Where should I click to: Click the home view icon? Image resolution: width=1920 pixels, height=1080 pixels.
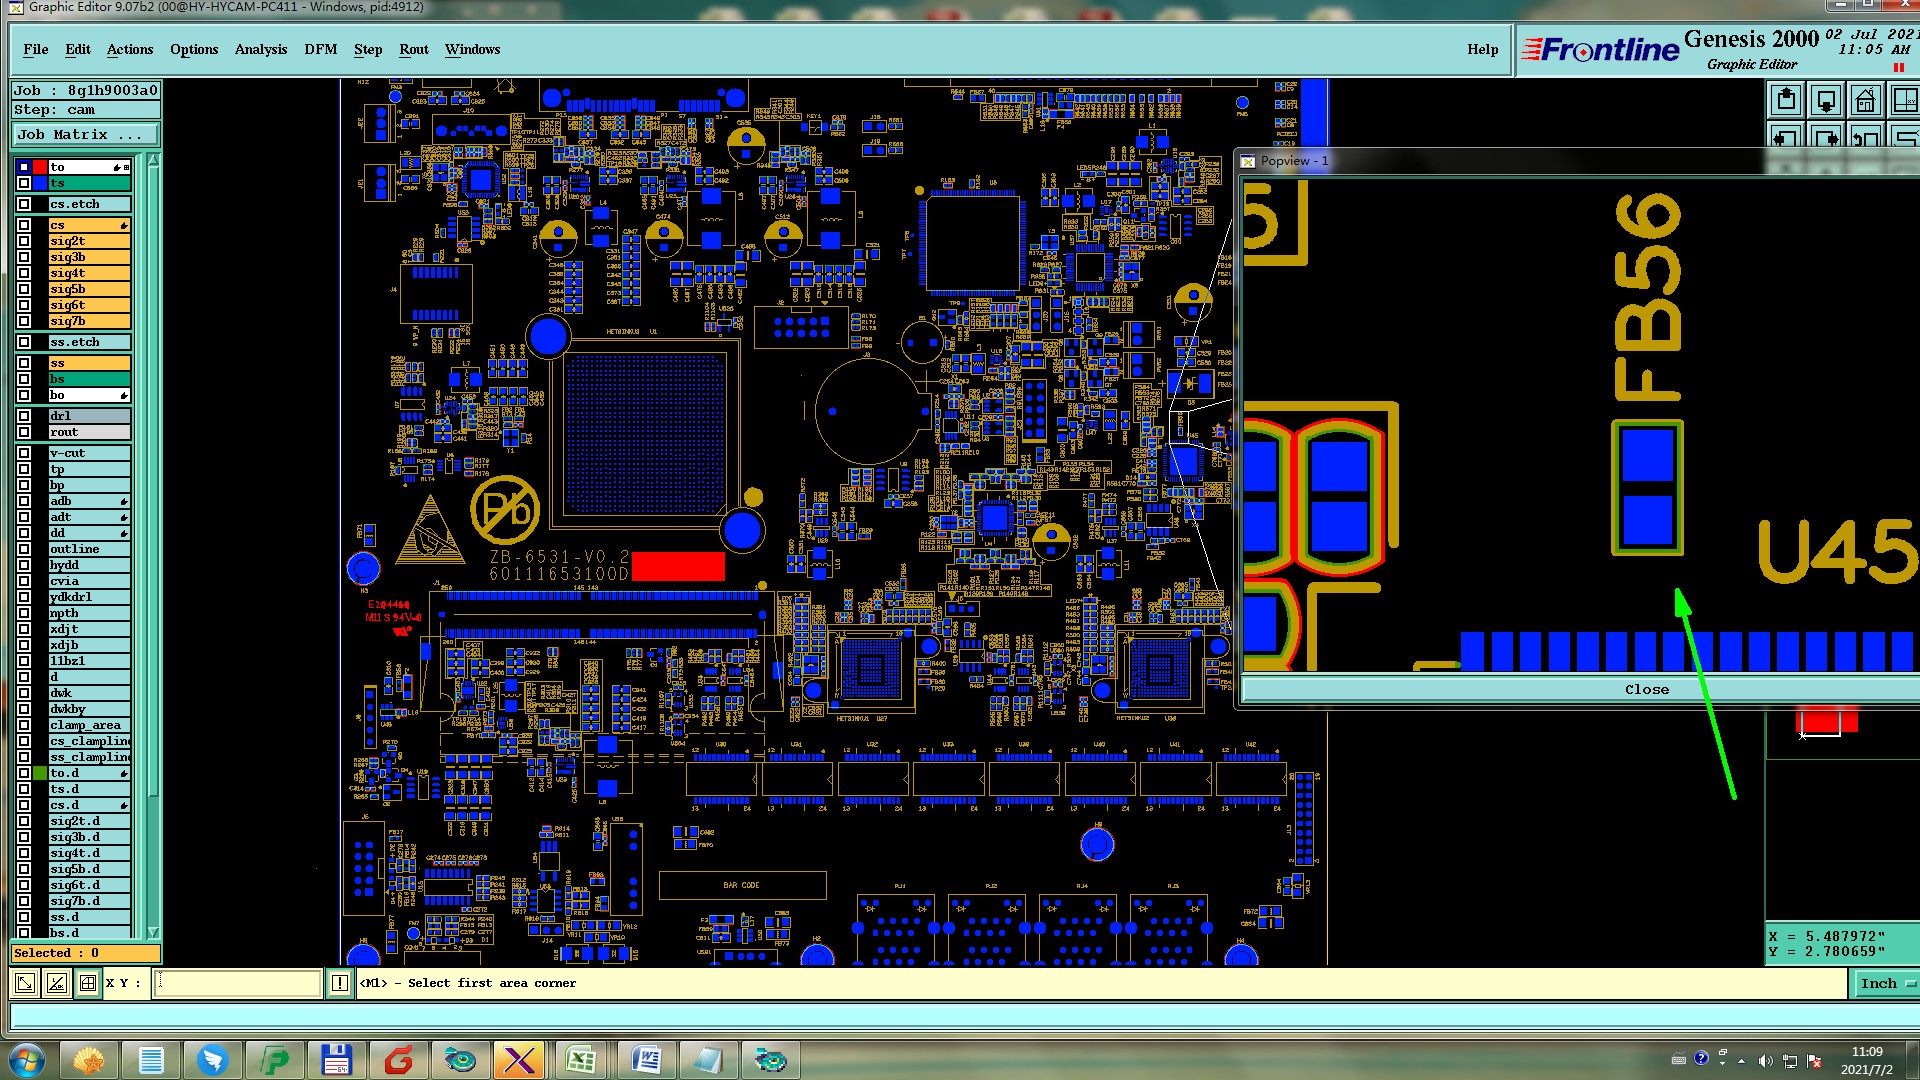coord(1865,100)
